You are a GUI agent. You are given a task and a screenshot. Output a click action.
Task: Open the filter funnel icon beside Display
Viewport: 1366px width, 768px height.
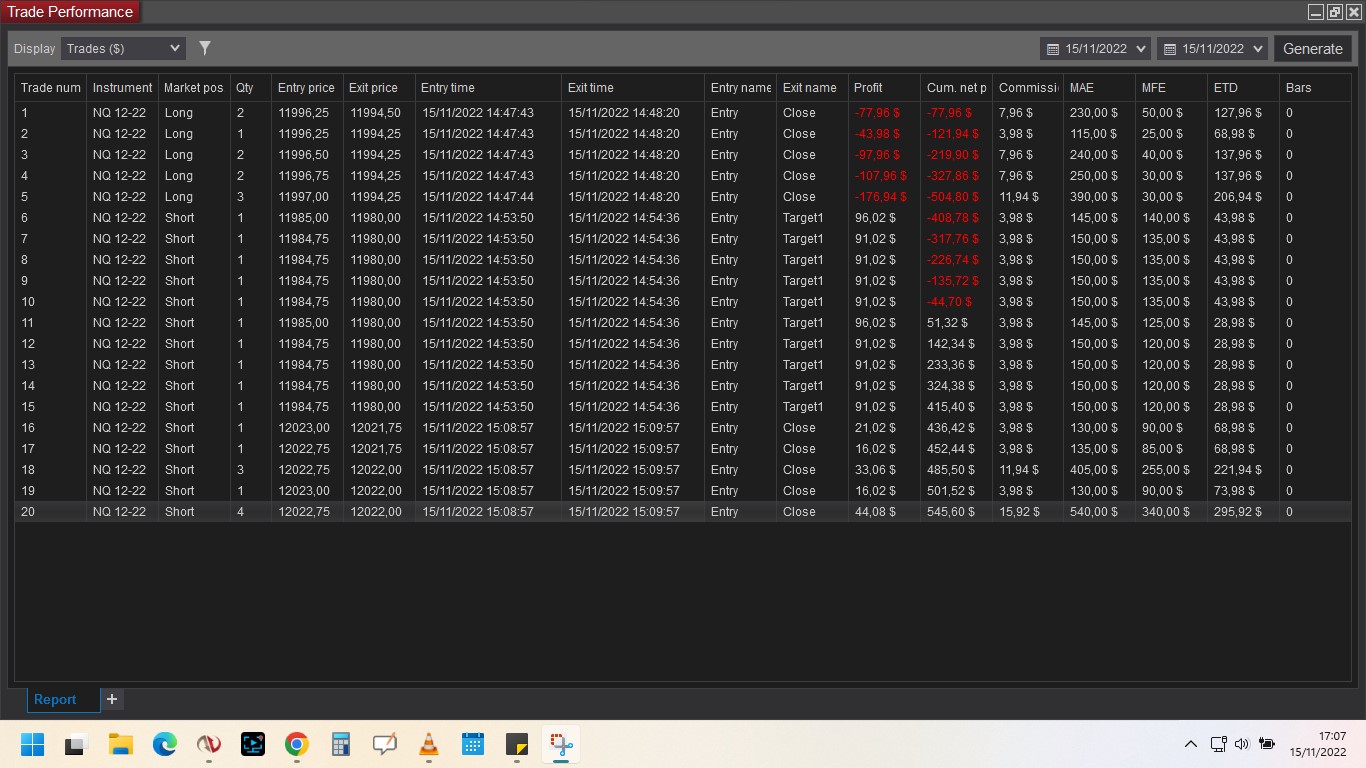[x=205, y=48]
